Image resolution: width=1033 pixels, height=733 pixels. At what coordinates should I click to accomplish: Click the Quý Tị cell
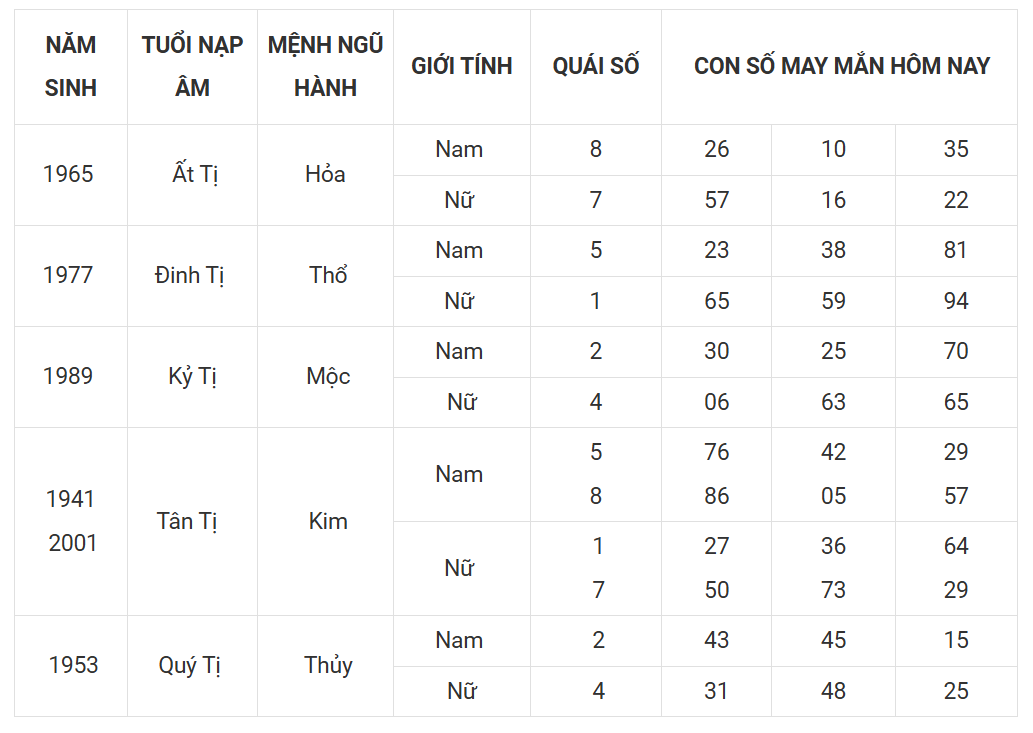click(192, 666)
